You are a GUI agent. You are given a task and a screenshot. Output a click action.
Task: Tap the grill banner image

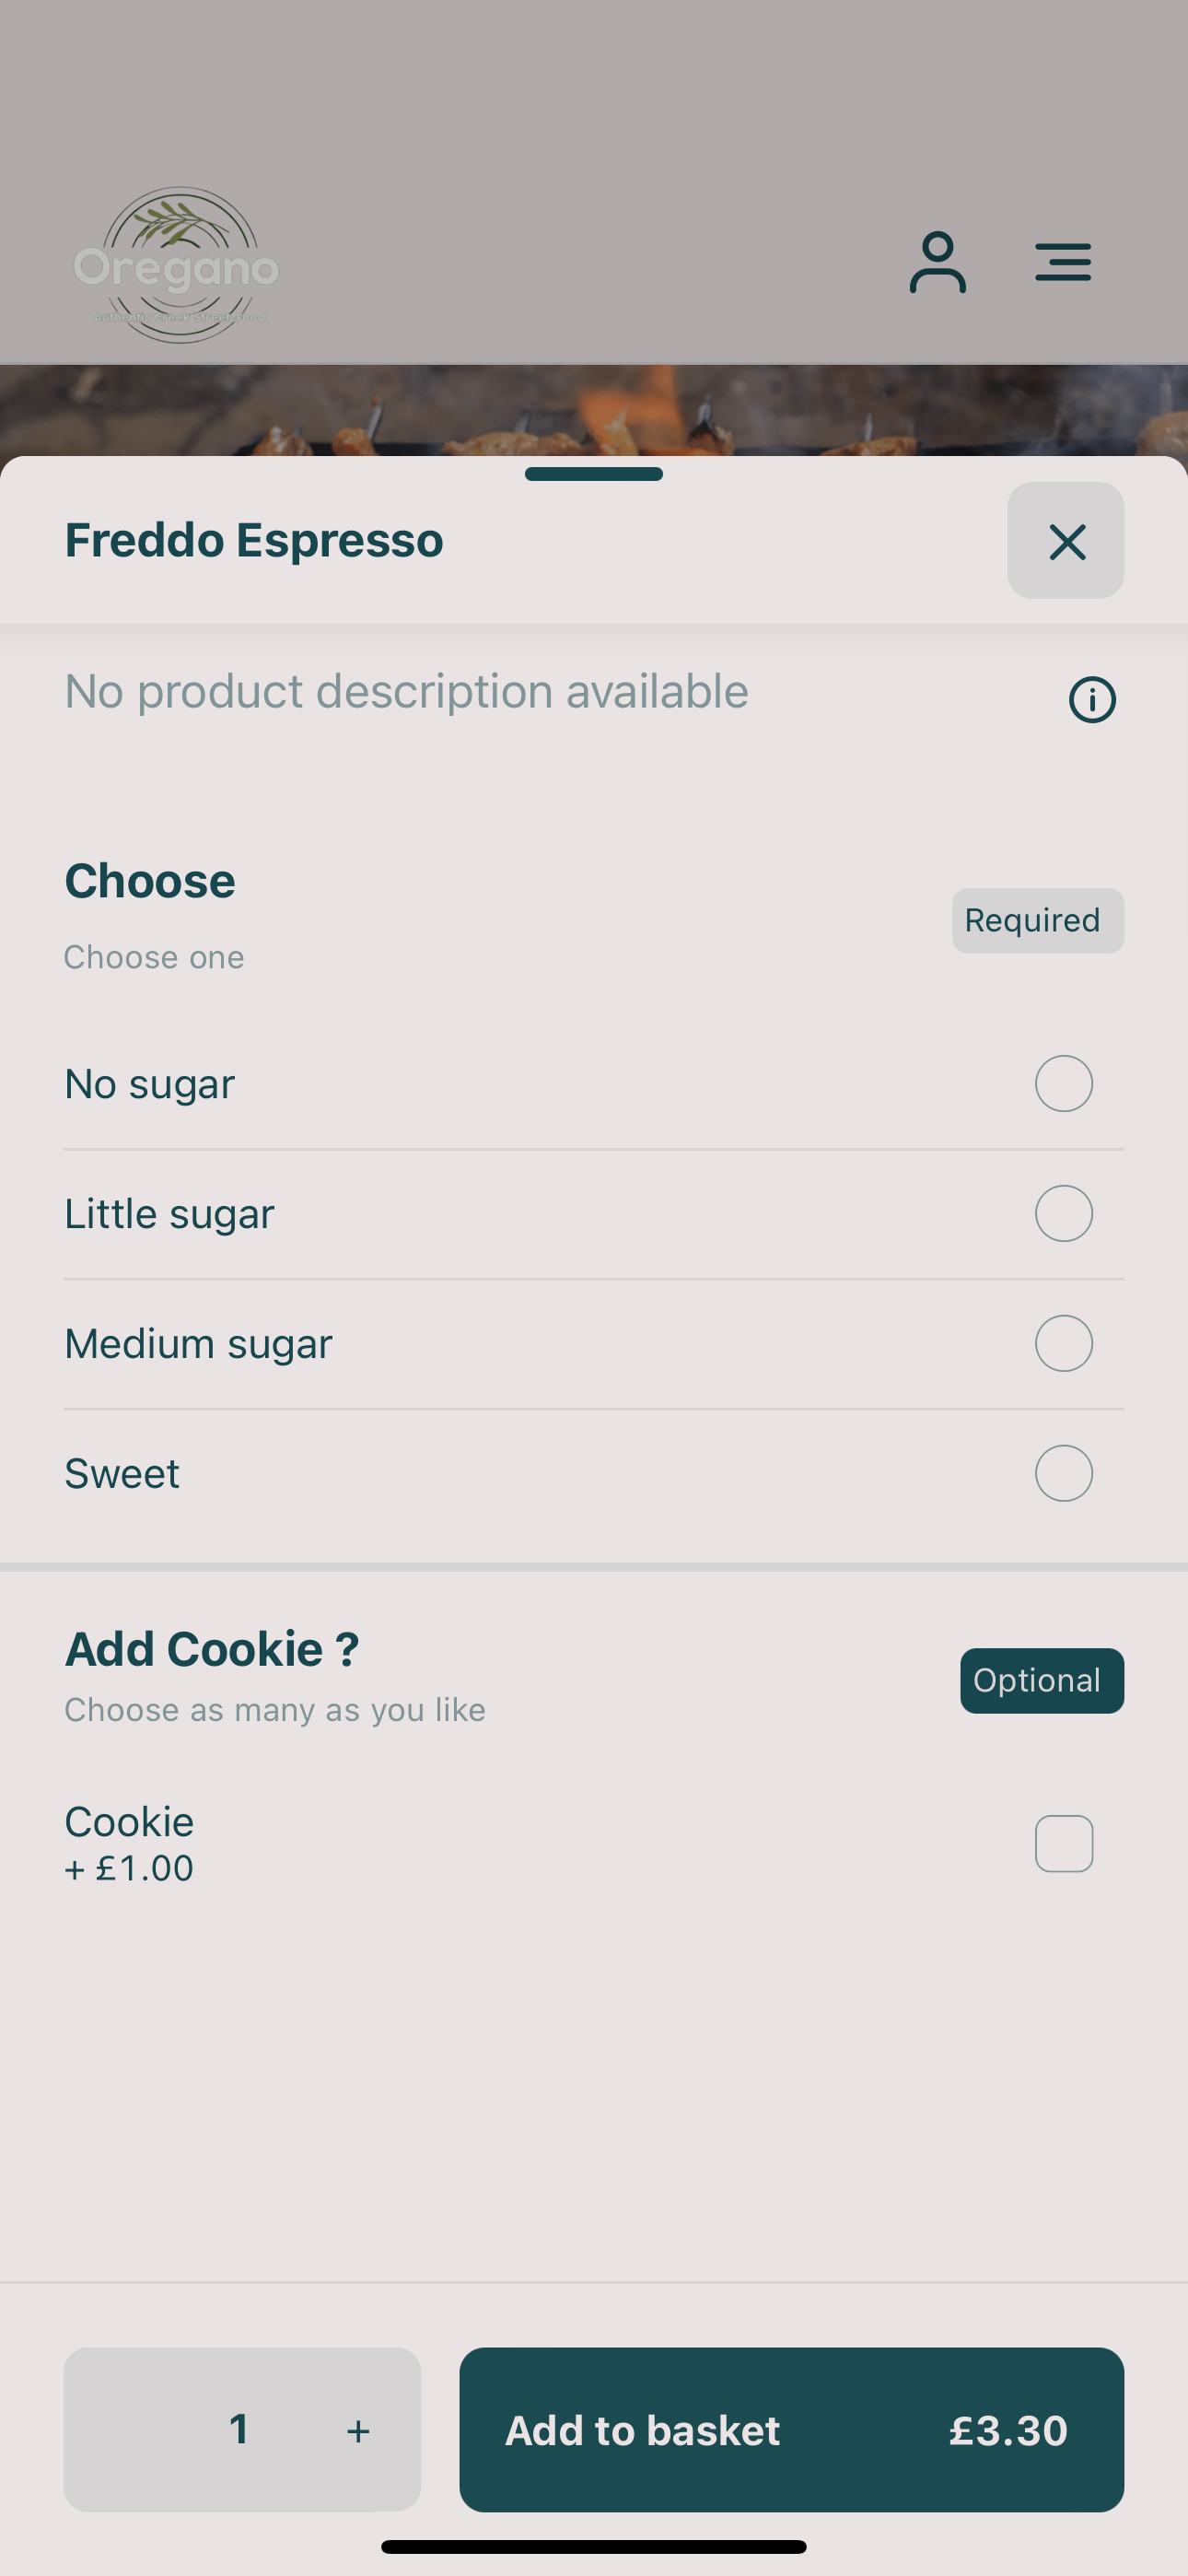click(x=594, y=411)
